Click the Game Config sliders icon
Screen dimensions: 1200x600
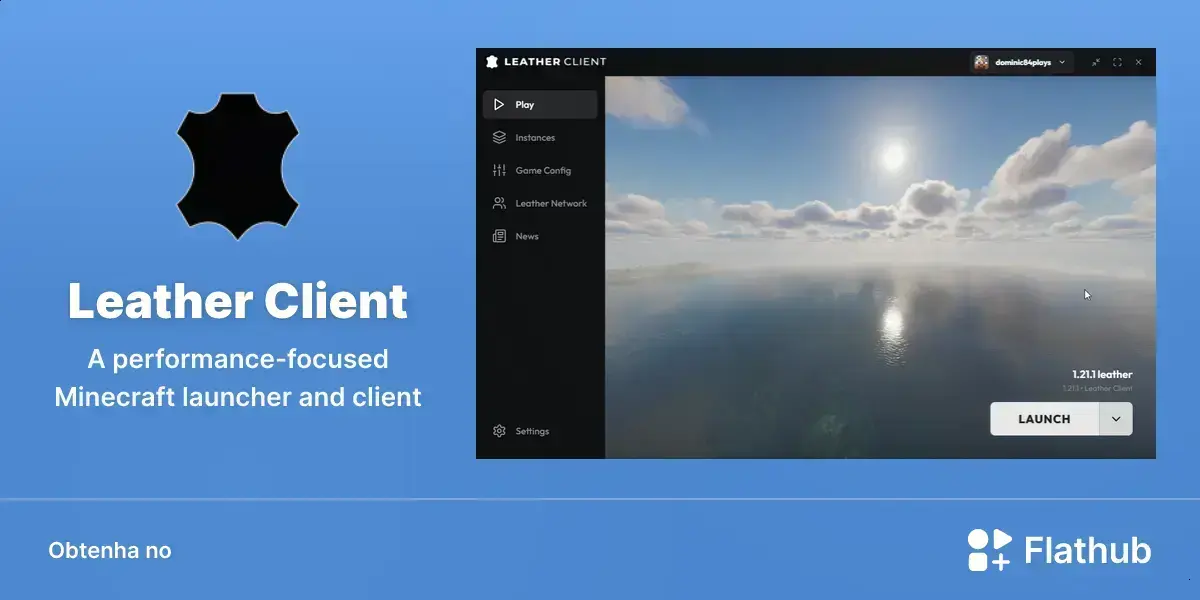tap(499, 171)
